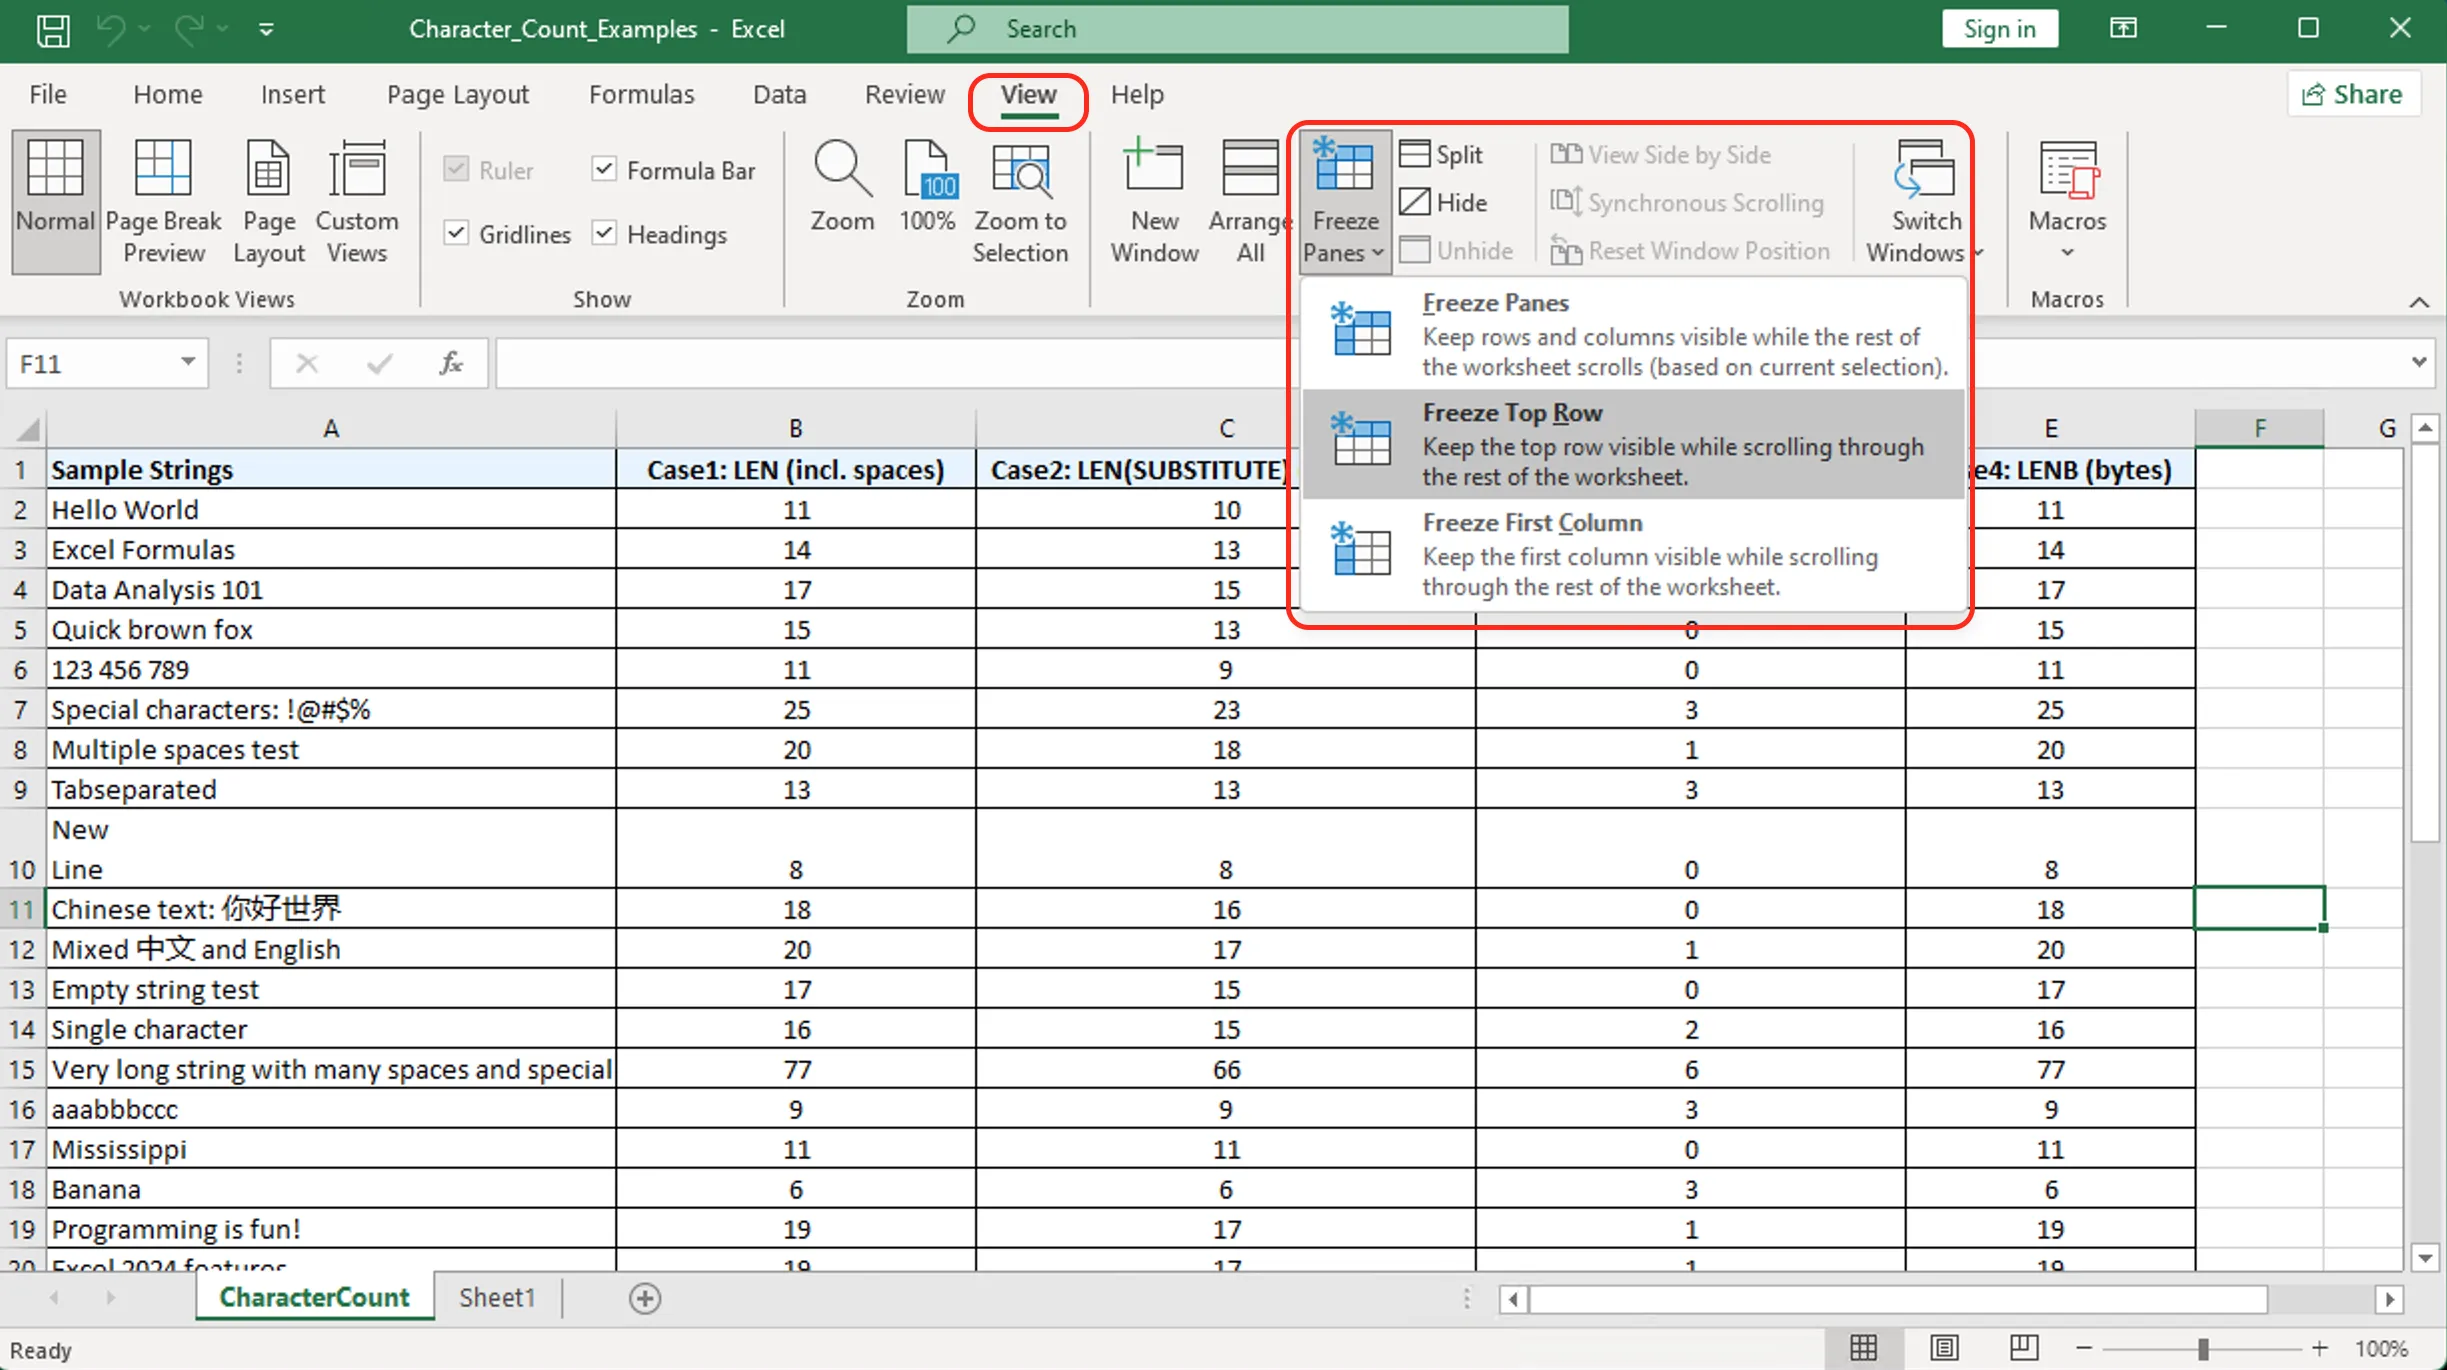Select Normal workbook view
Viewport: 2447px width, 1370px height.
(55, 200)
